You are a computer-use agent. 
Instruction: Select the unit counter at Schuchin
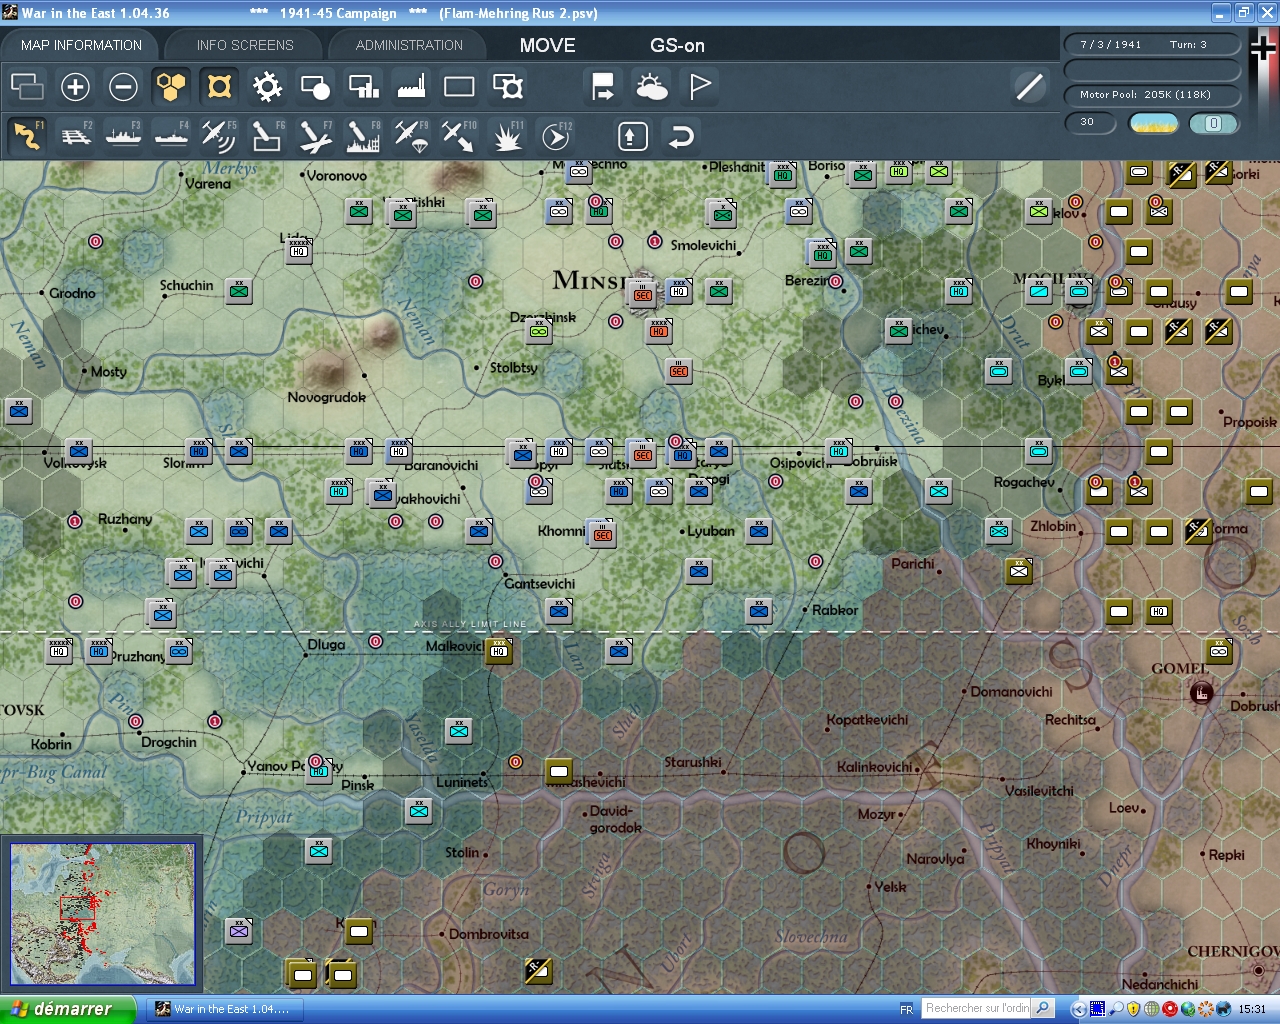click(x=239, y=291)
